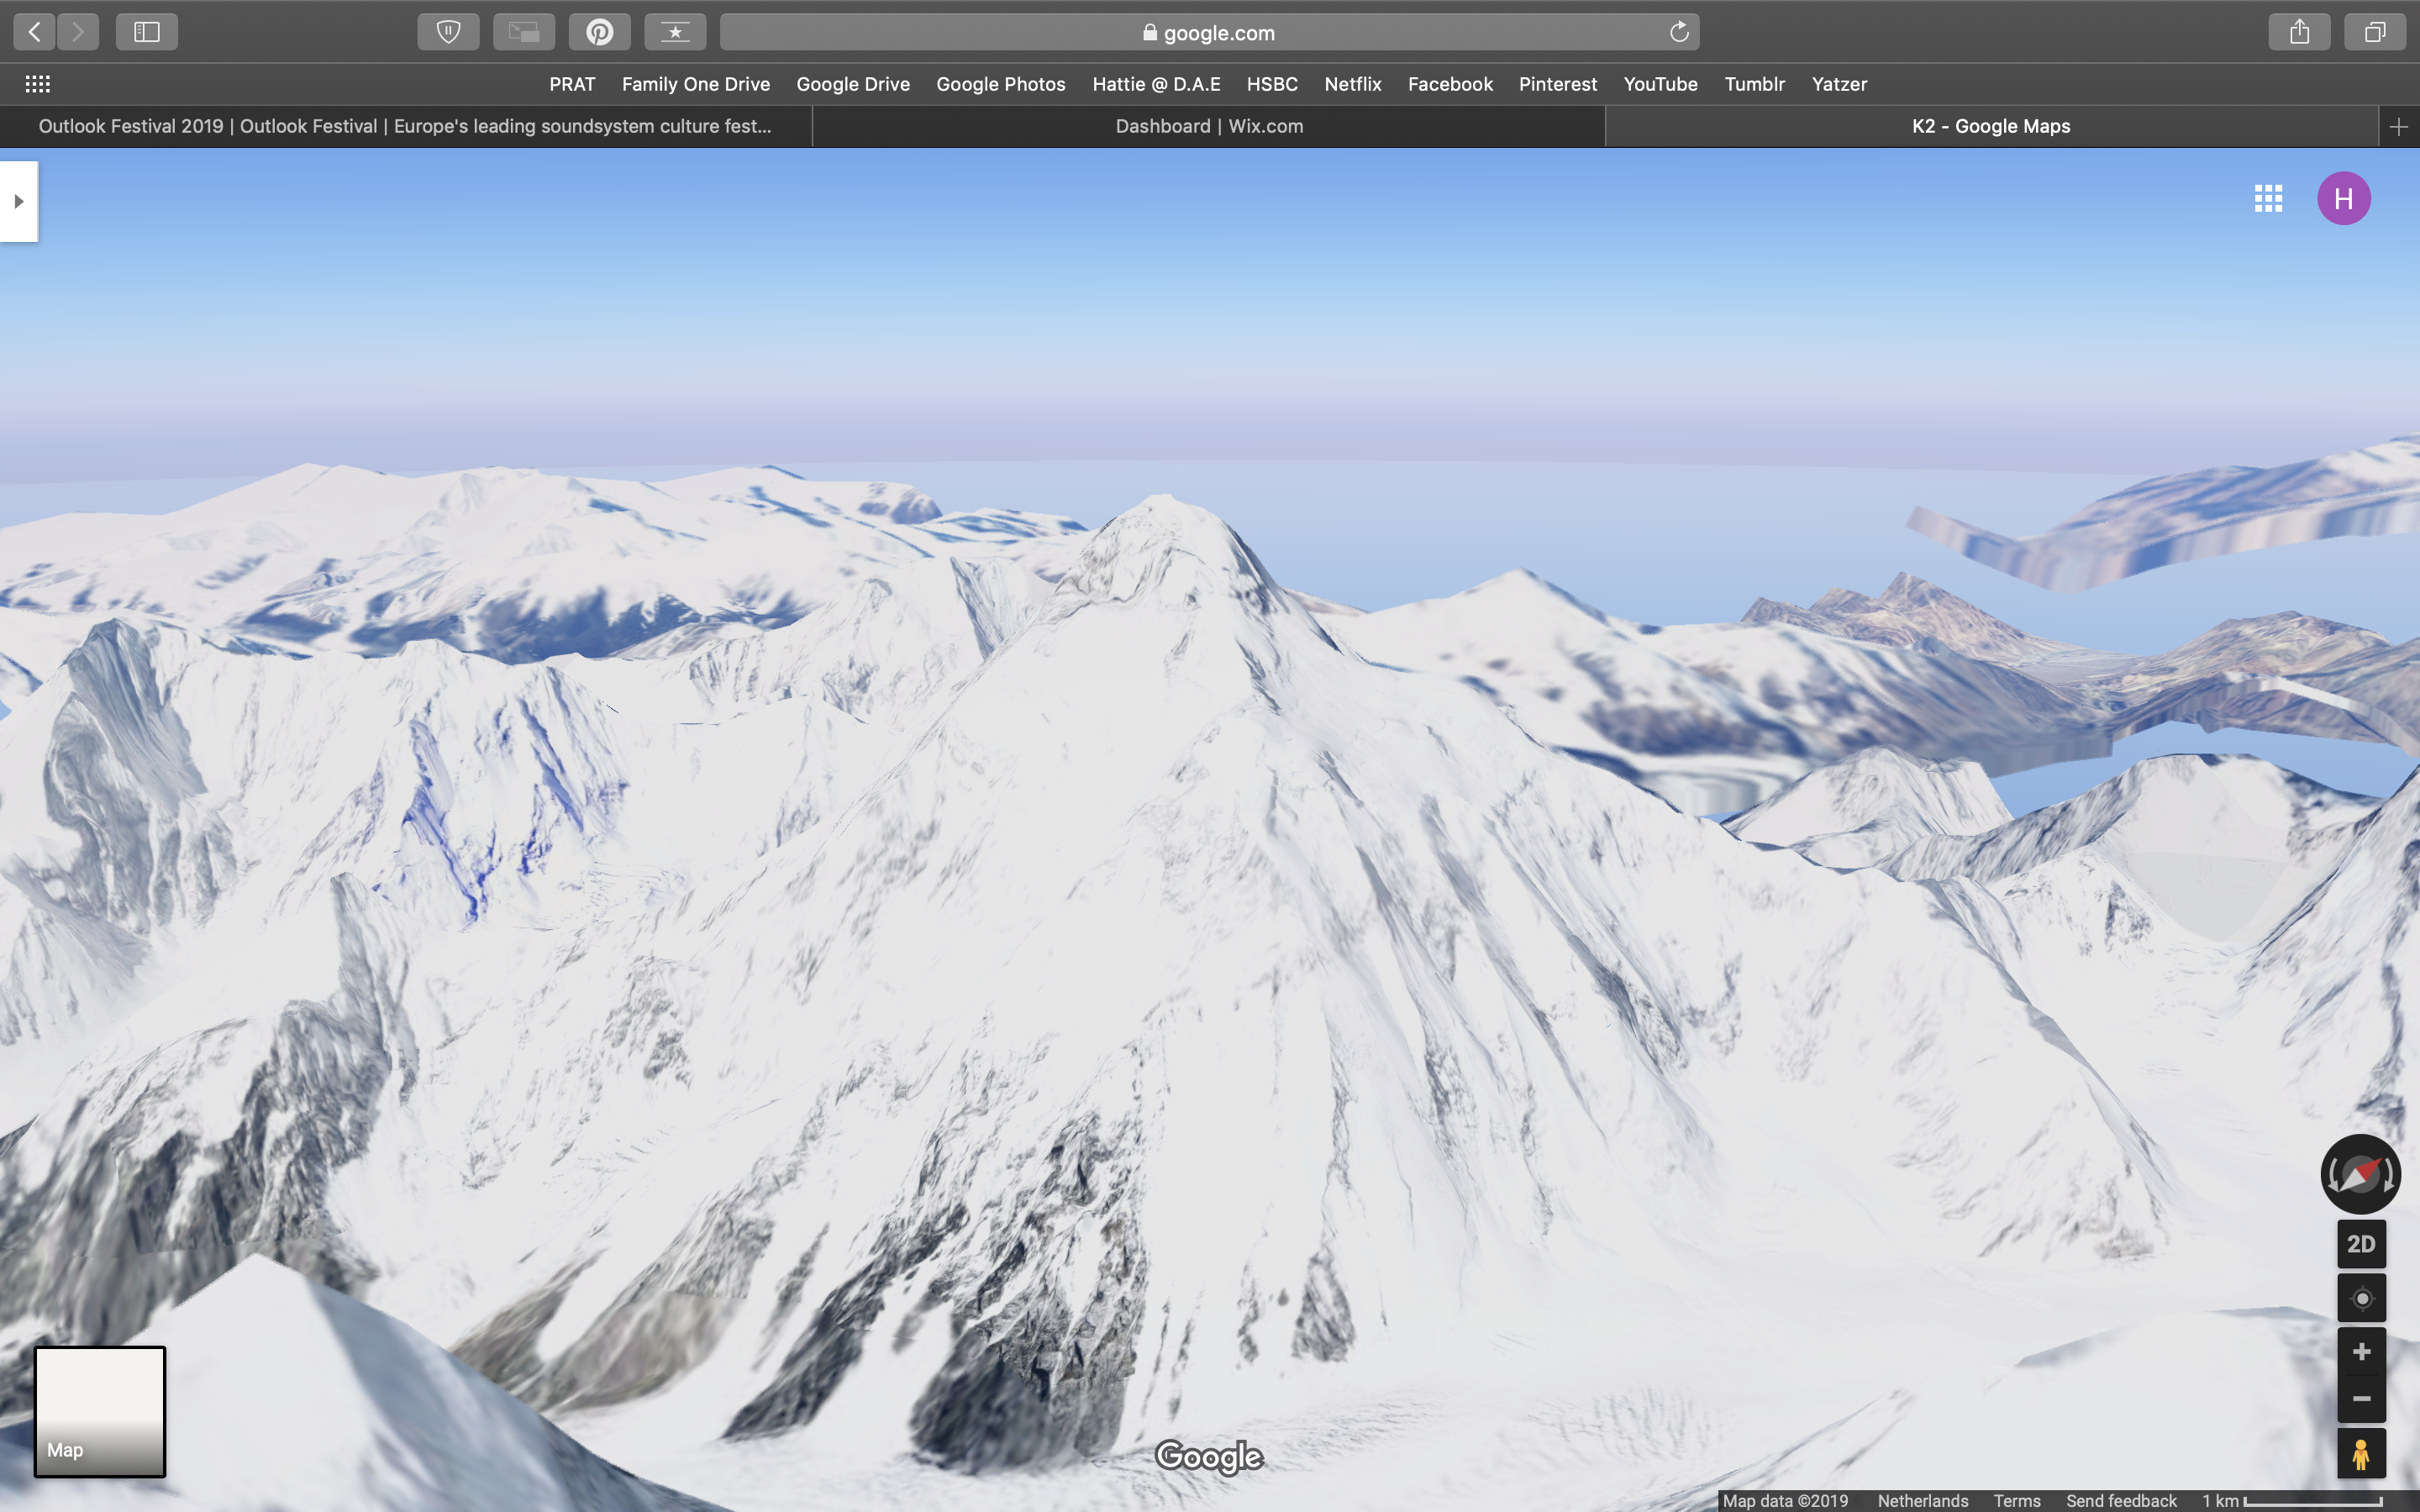
Task: Switch to Map layer thumbnail
Action: pyautogui.click(x=100, y=1411)
